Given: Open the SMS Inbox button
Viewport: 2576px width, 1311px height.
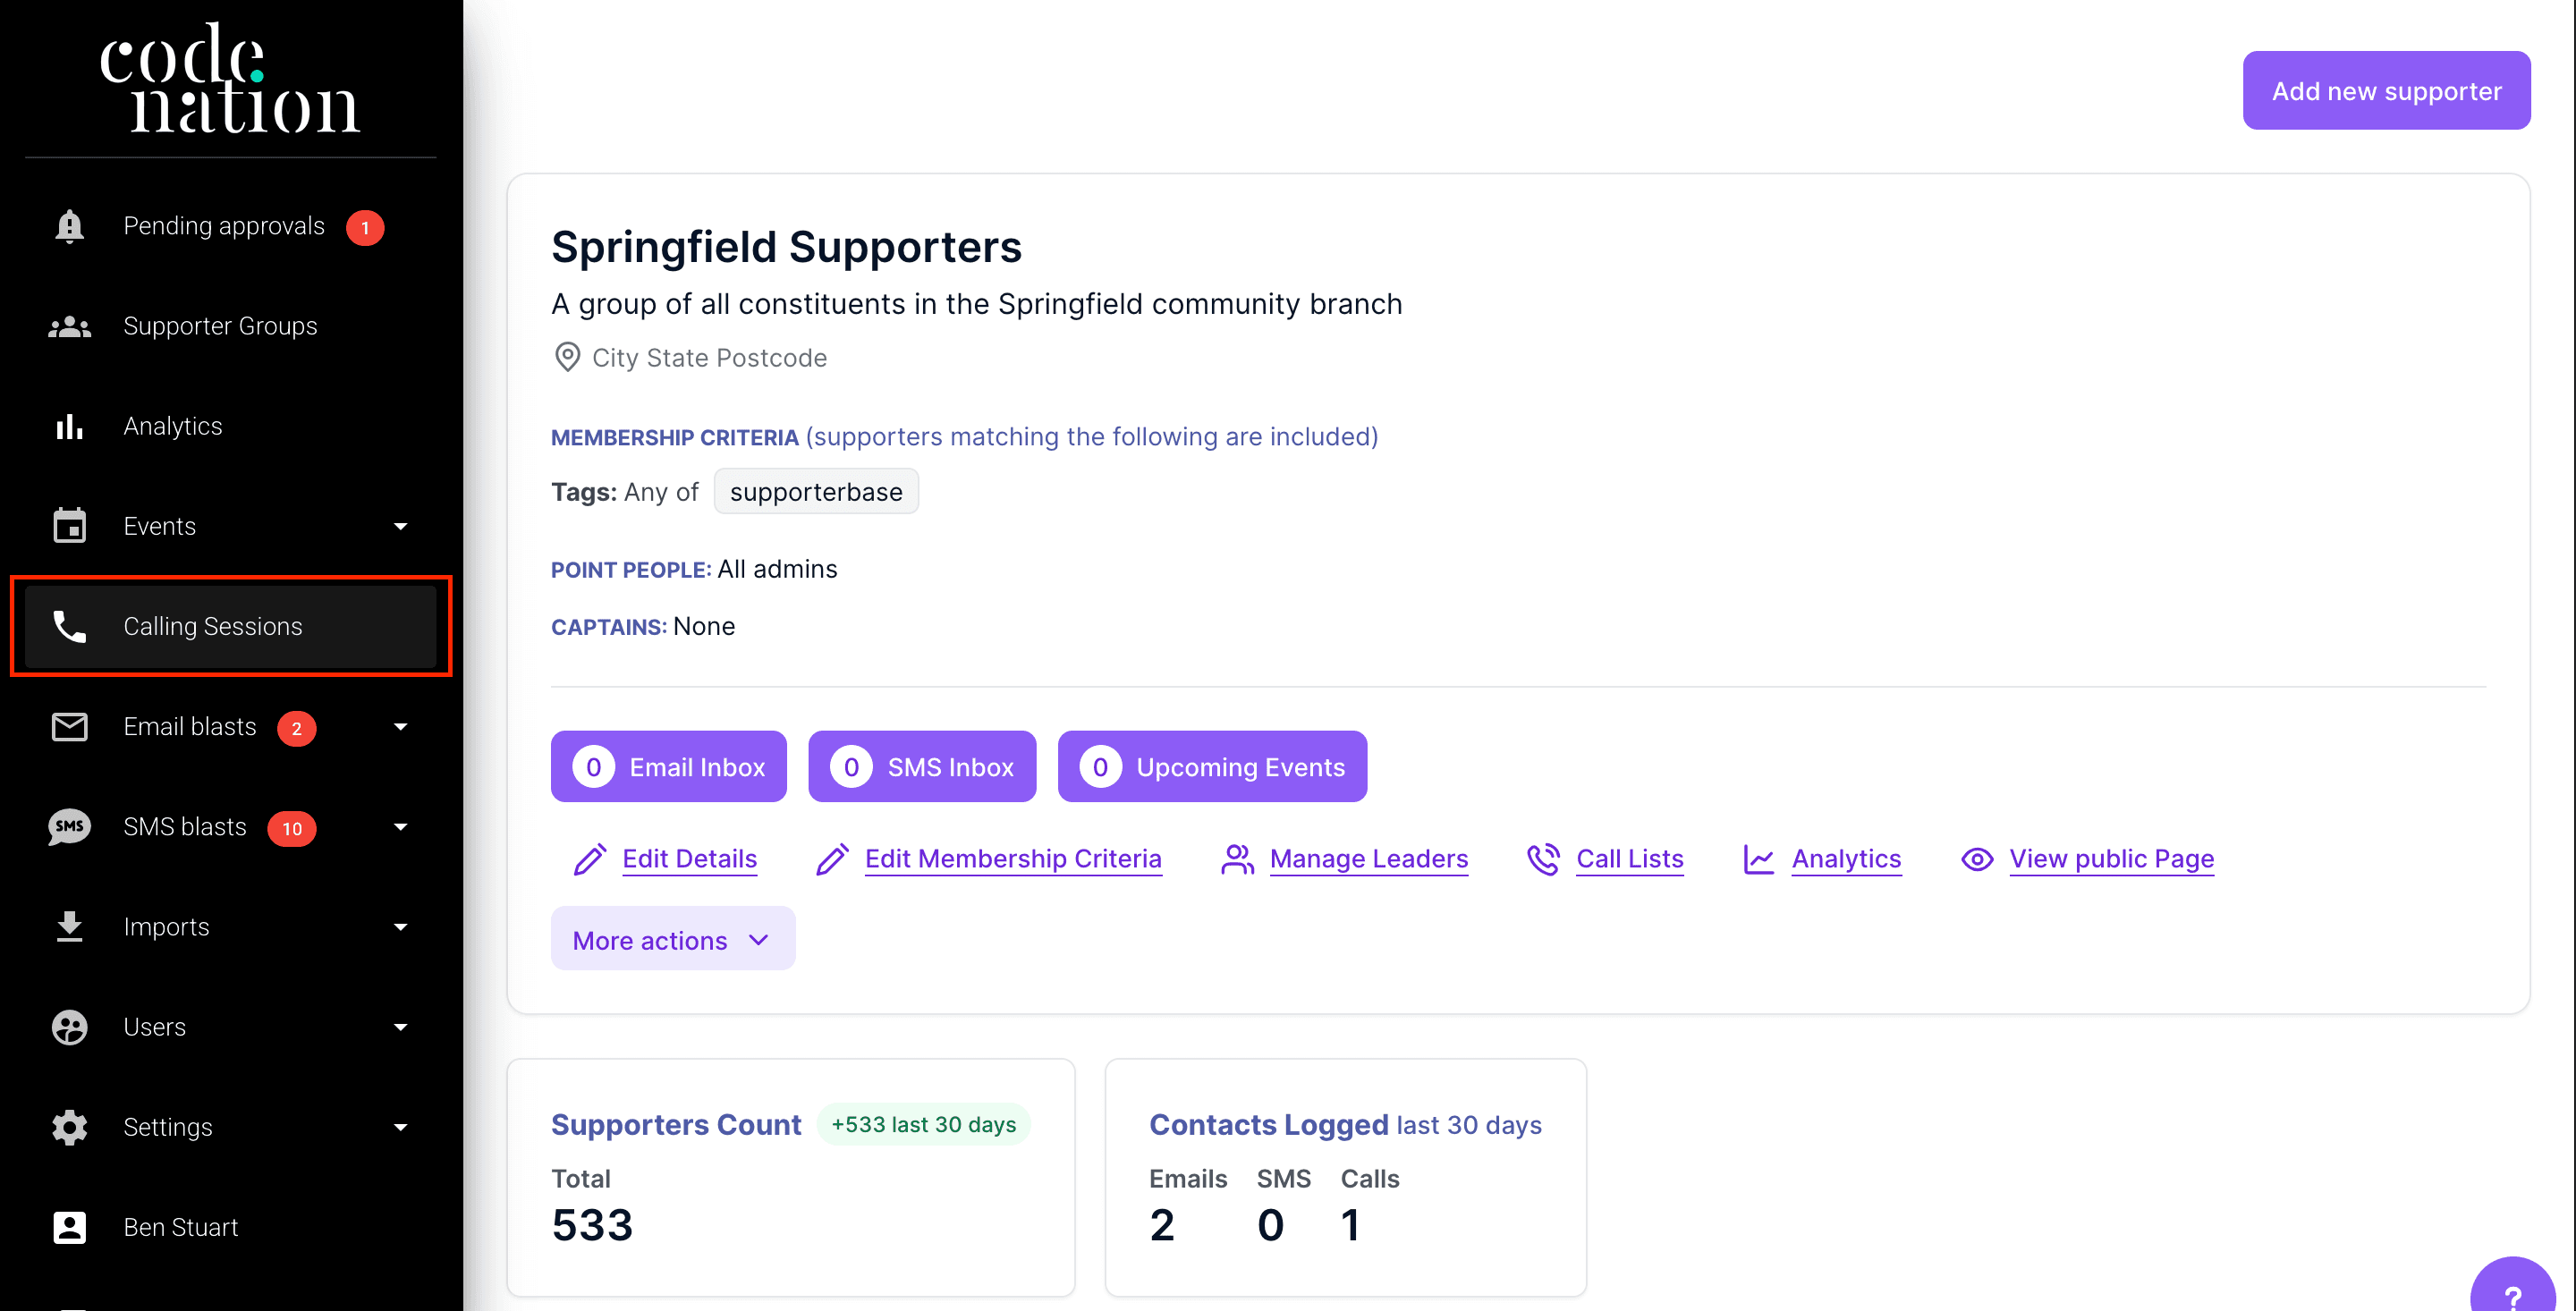Looking at the screenshot, I should click(x=921, y=767).
